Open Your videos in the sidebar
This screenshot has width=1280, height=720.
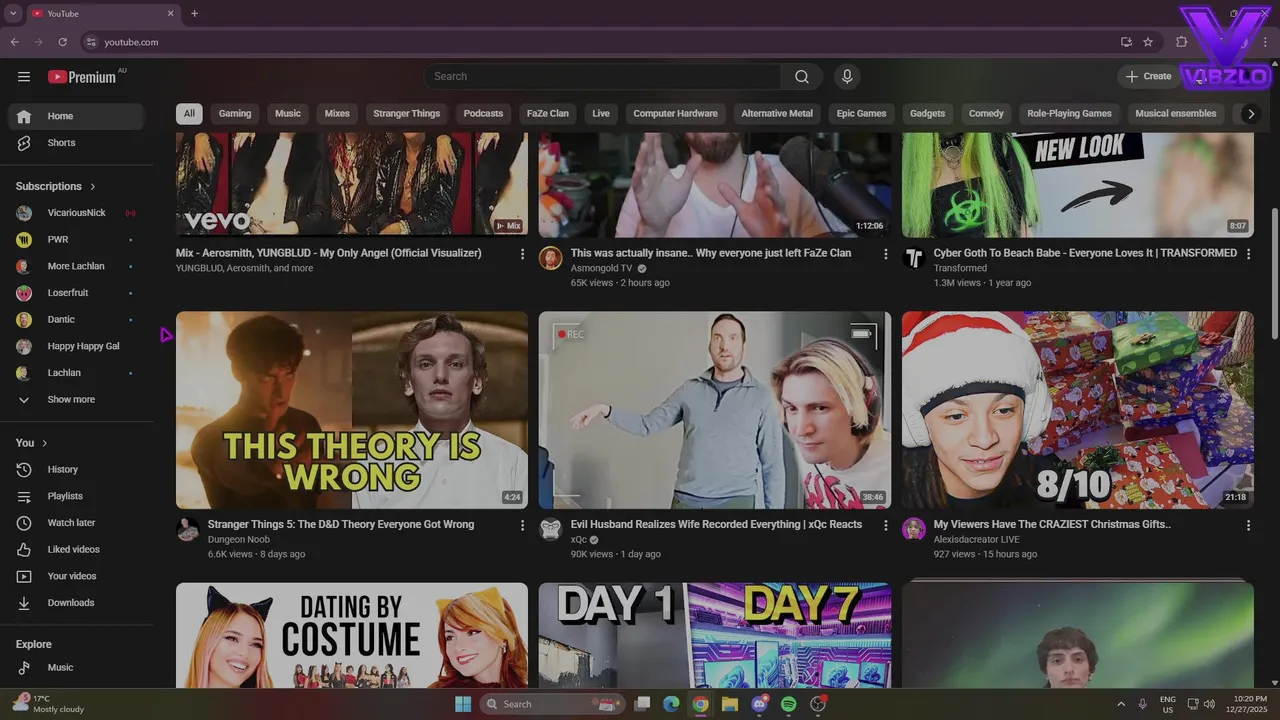pos(76,576)
